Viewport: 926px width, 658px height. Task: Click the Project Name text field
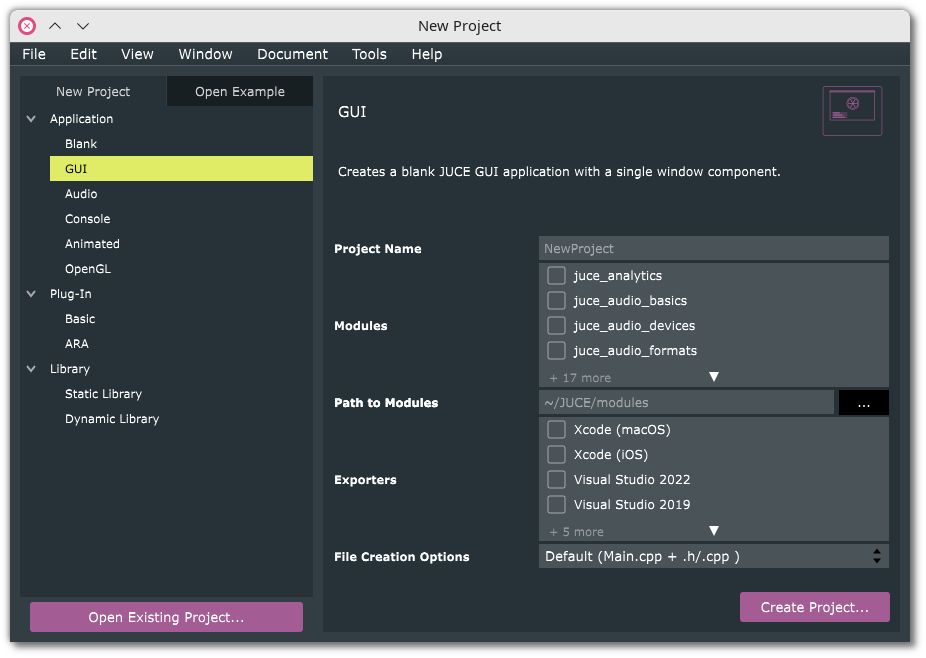[x=713, y=248]
